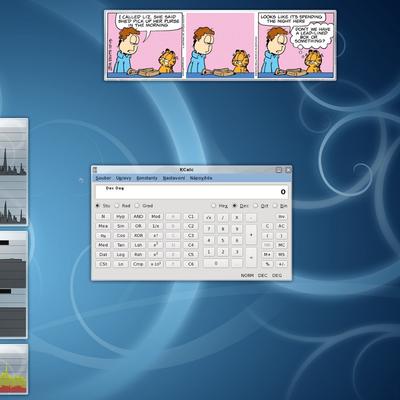Click the Rsh right shift button
Image resolution: width=400 pixels, height=400 pixels.
coord(138,254)
